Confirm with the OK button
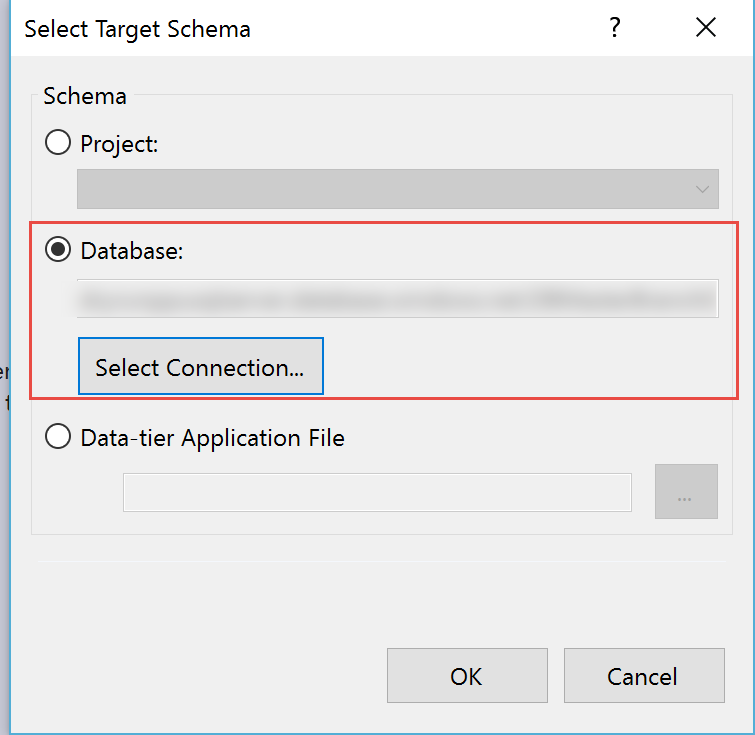 (x=467, y=676)
